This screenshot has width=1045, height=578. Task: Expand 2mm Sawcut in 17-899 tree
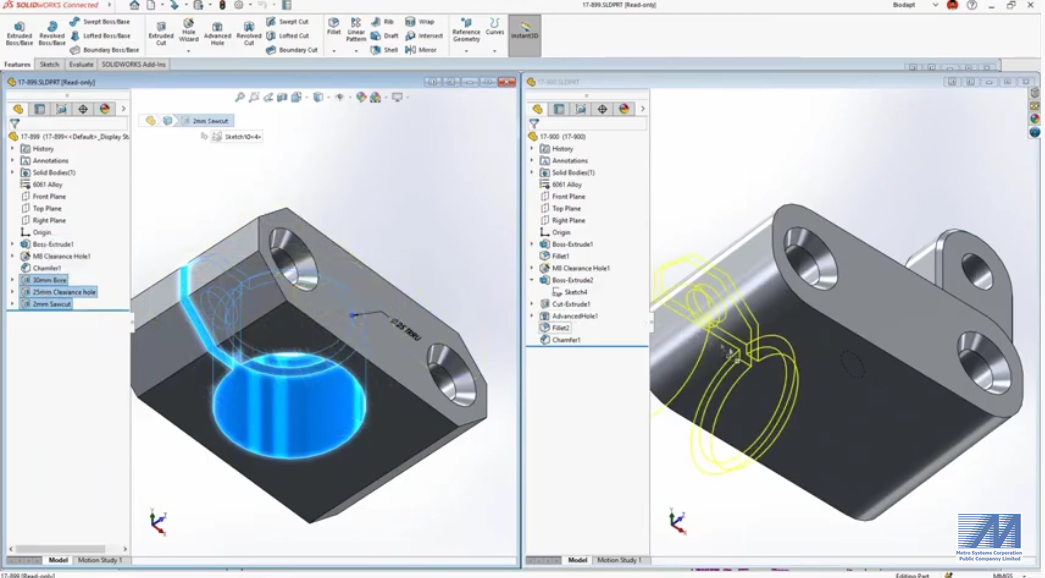(x=12, y=304)
